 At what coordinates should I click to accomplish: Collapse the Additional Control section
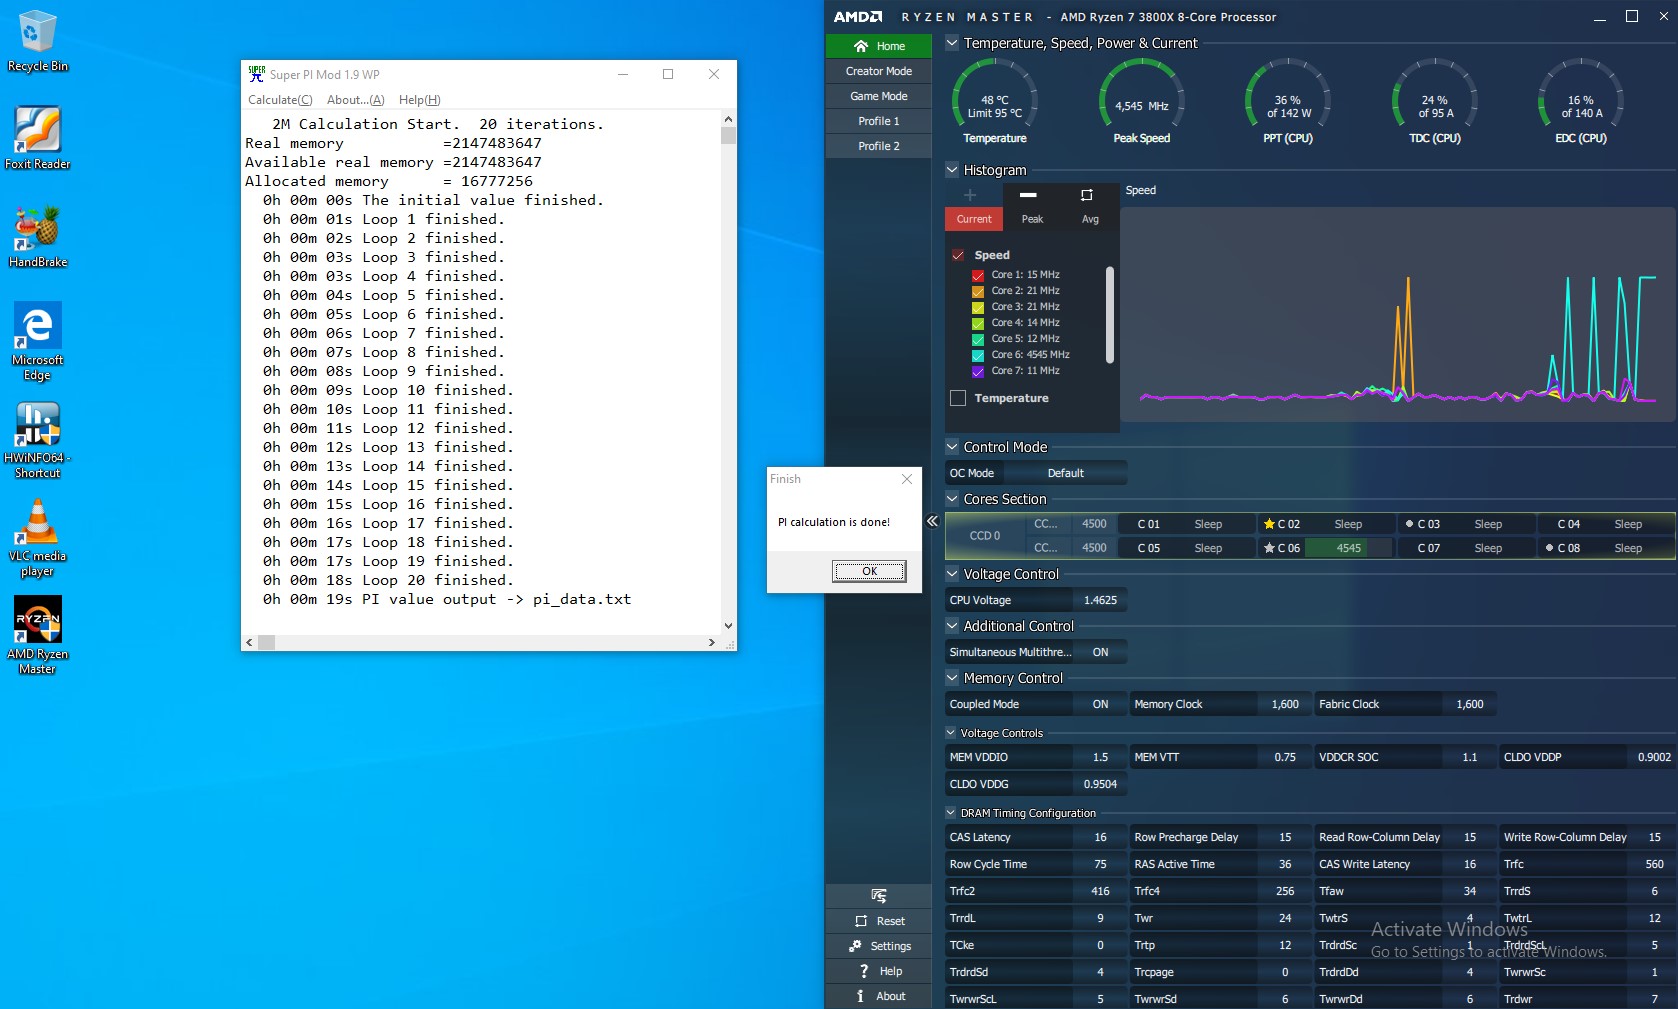pyautogui.click(x=952, y=626)
